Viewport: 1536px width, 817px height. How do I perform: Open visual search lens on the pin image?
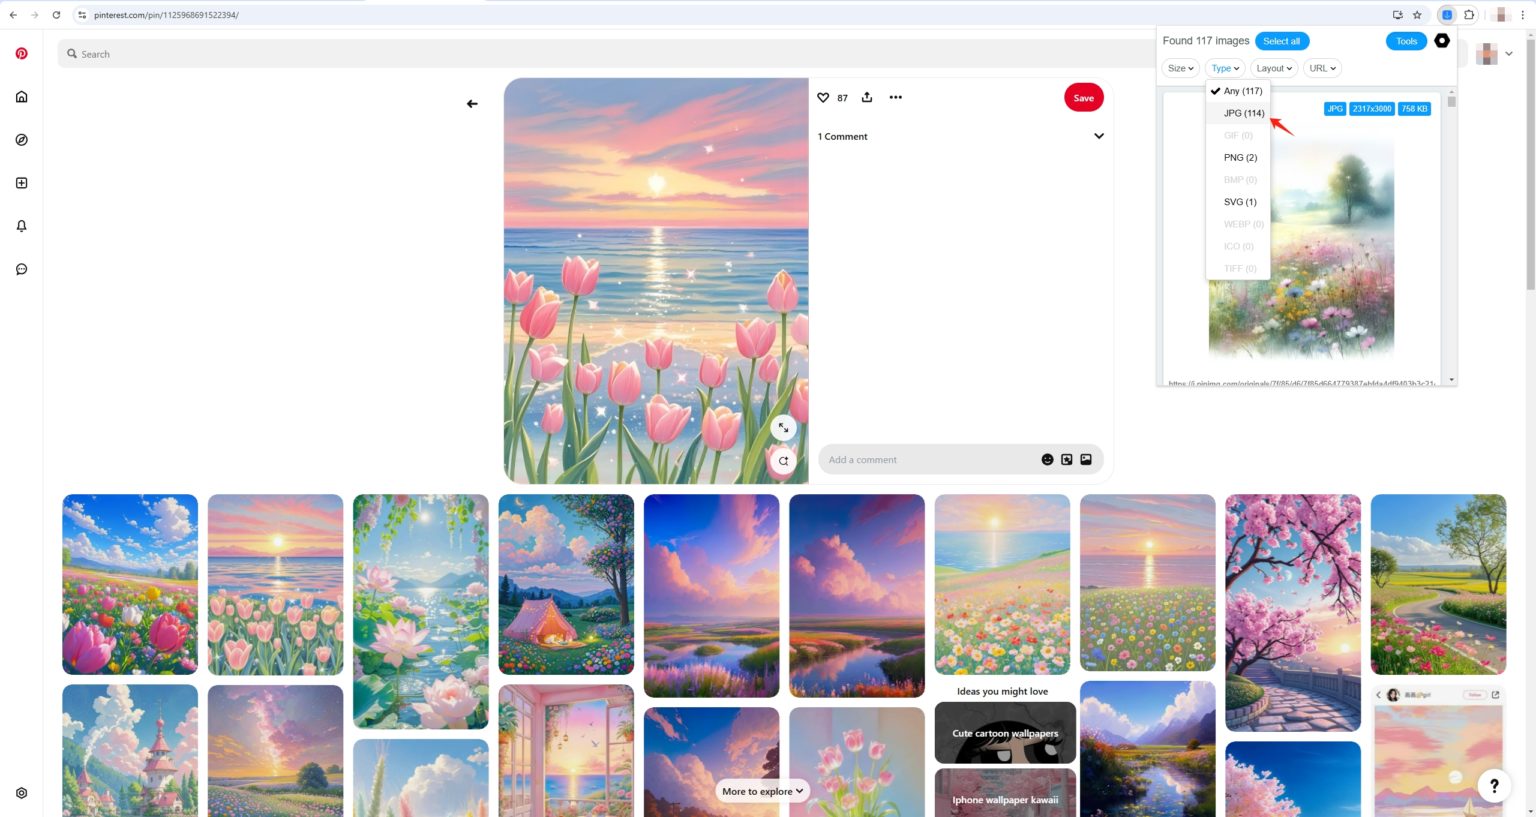coord(783,461)
